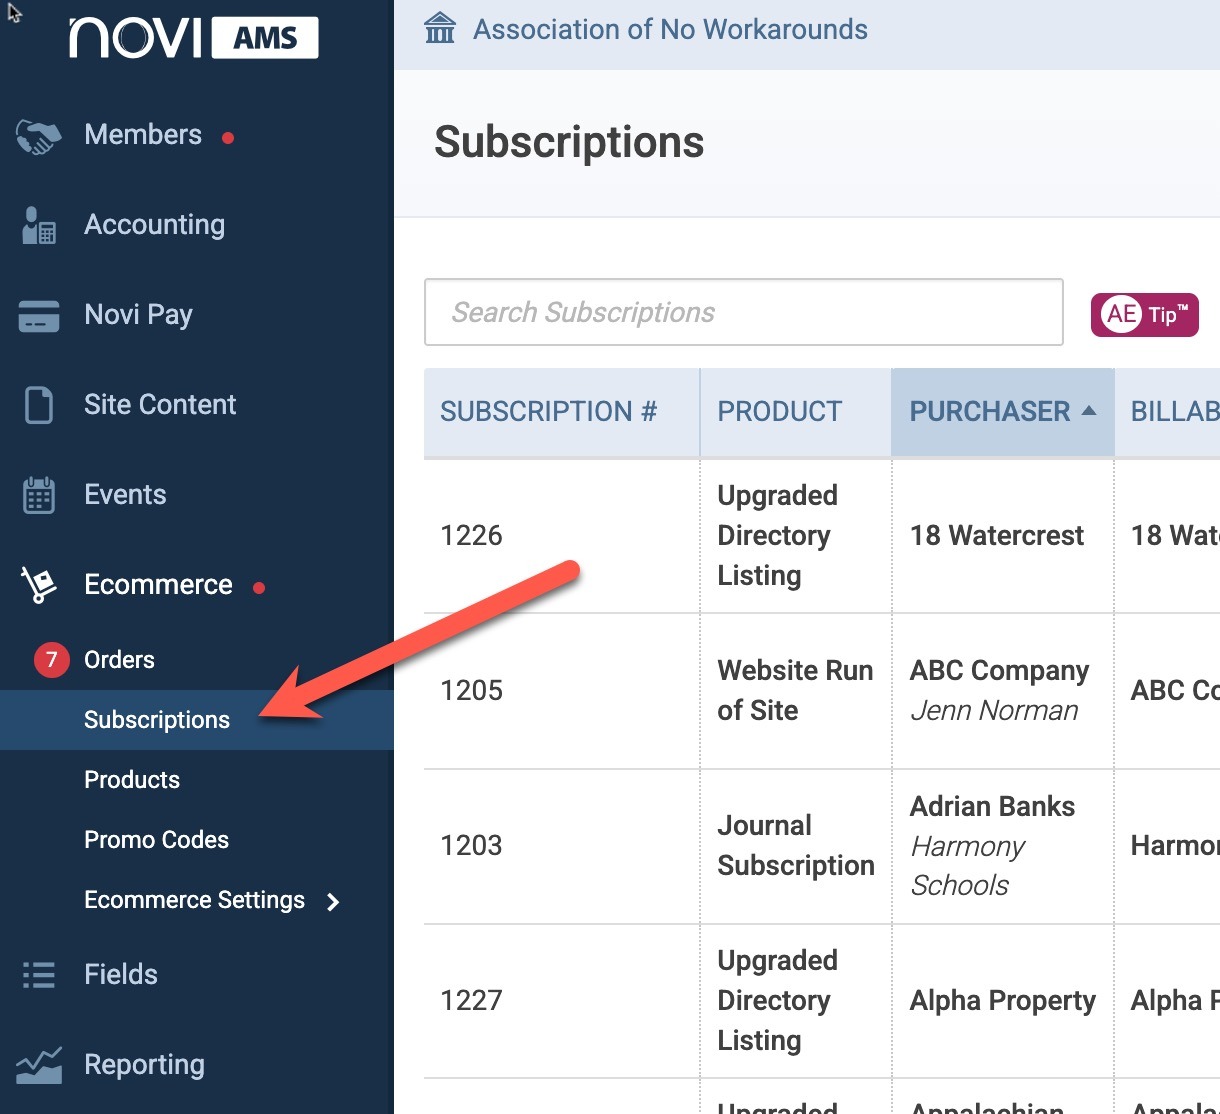The height and width of the screenshot is (1114, 1220).
Task: Click the Members handshake icon
Action: (38, 136)
